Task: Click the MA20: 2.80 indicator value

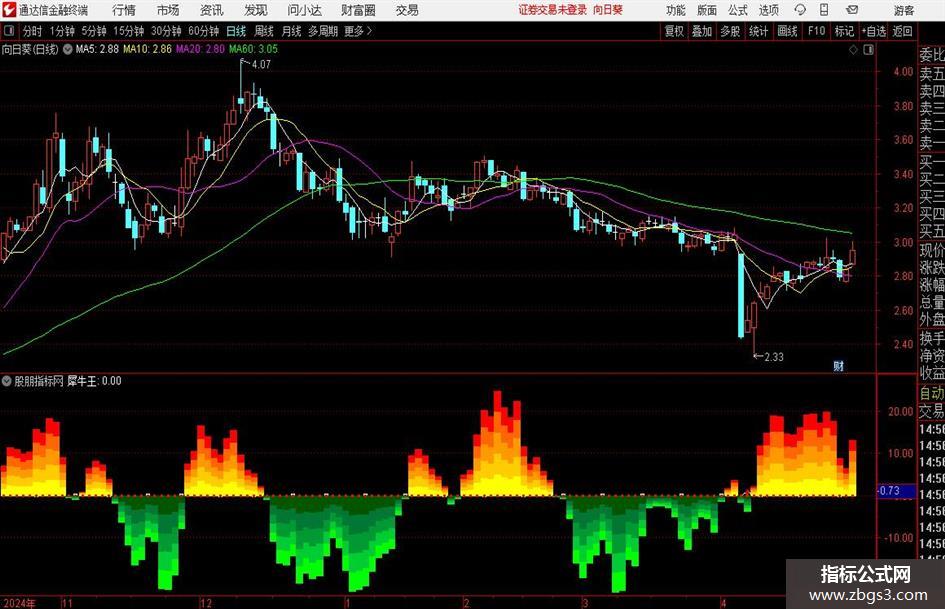Action: 200,49
